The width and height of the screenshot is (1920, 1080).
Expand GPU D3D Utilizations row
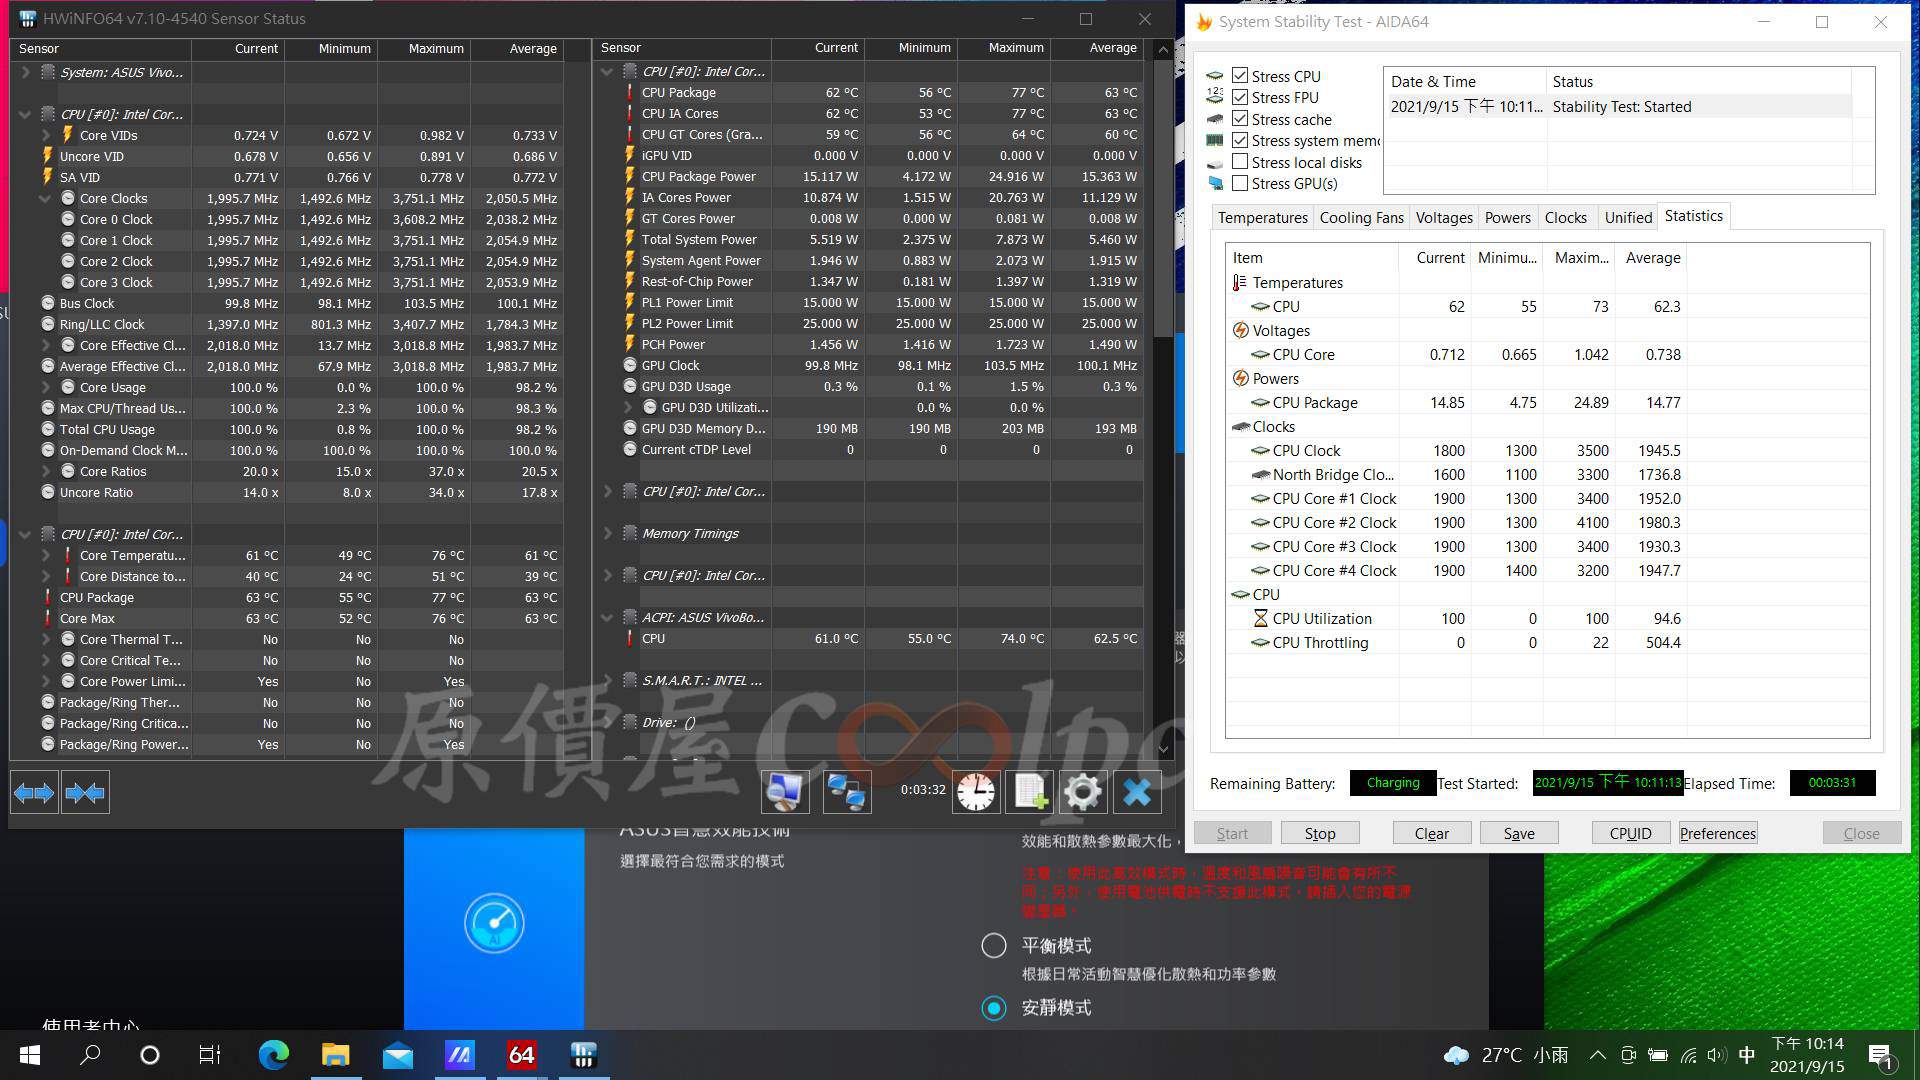pyautogui.click(x=627, y=407)
